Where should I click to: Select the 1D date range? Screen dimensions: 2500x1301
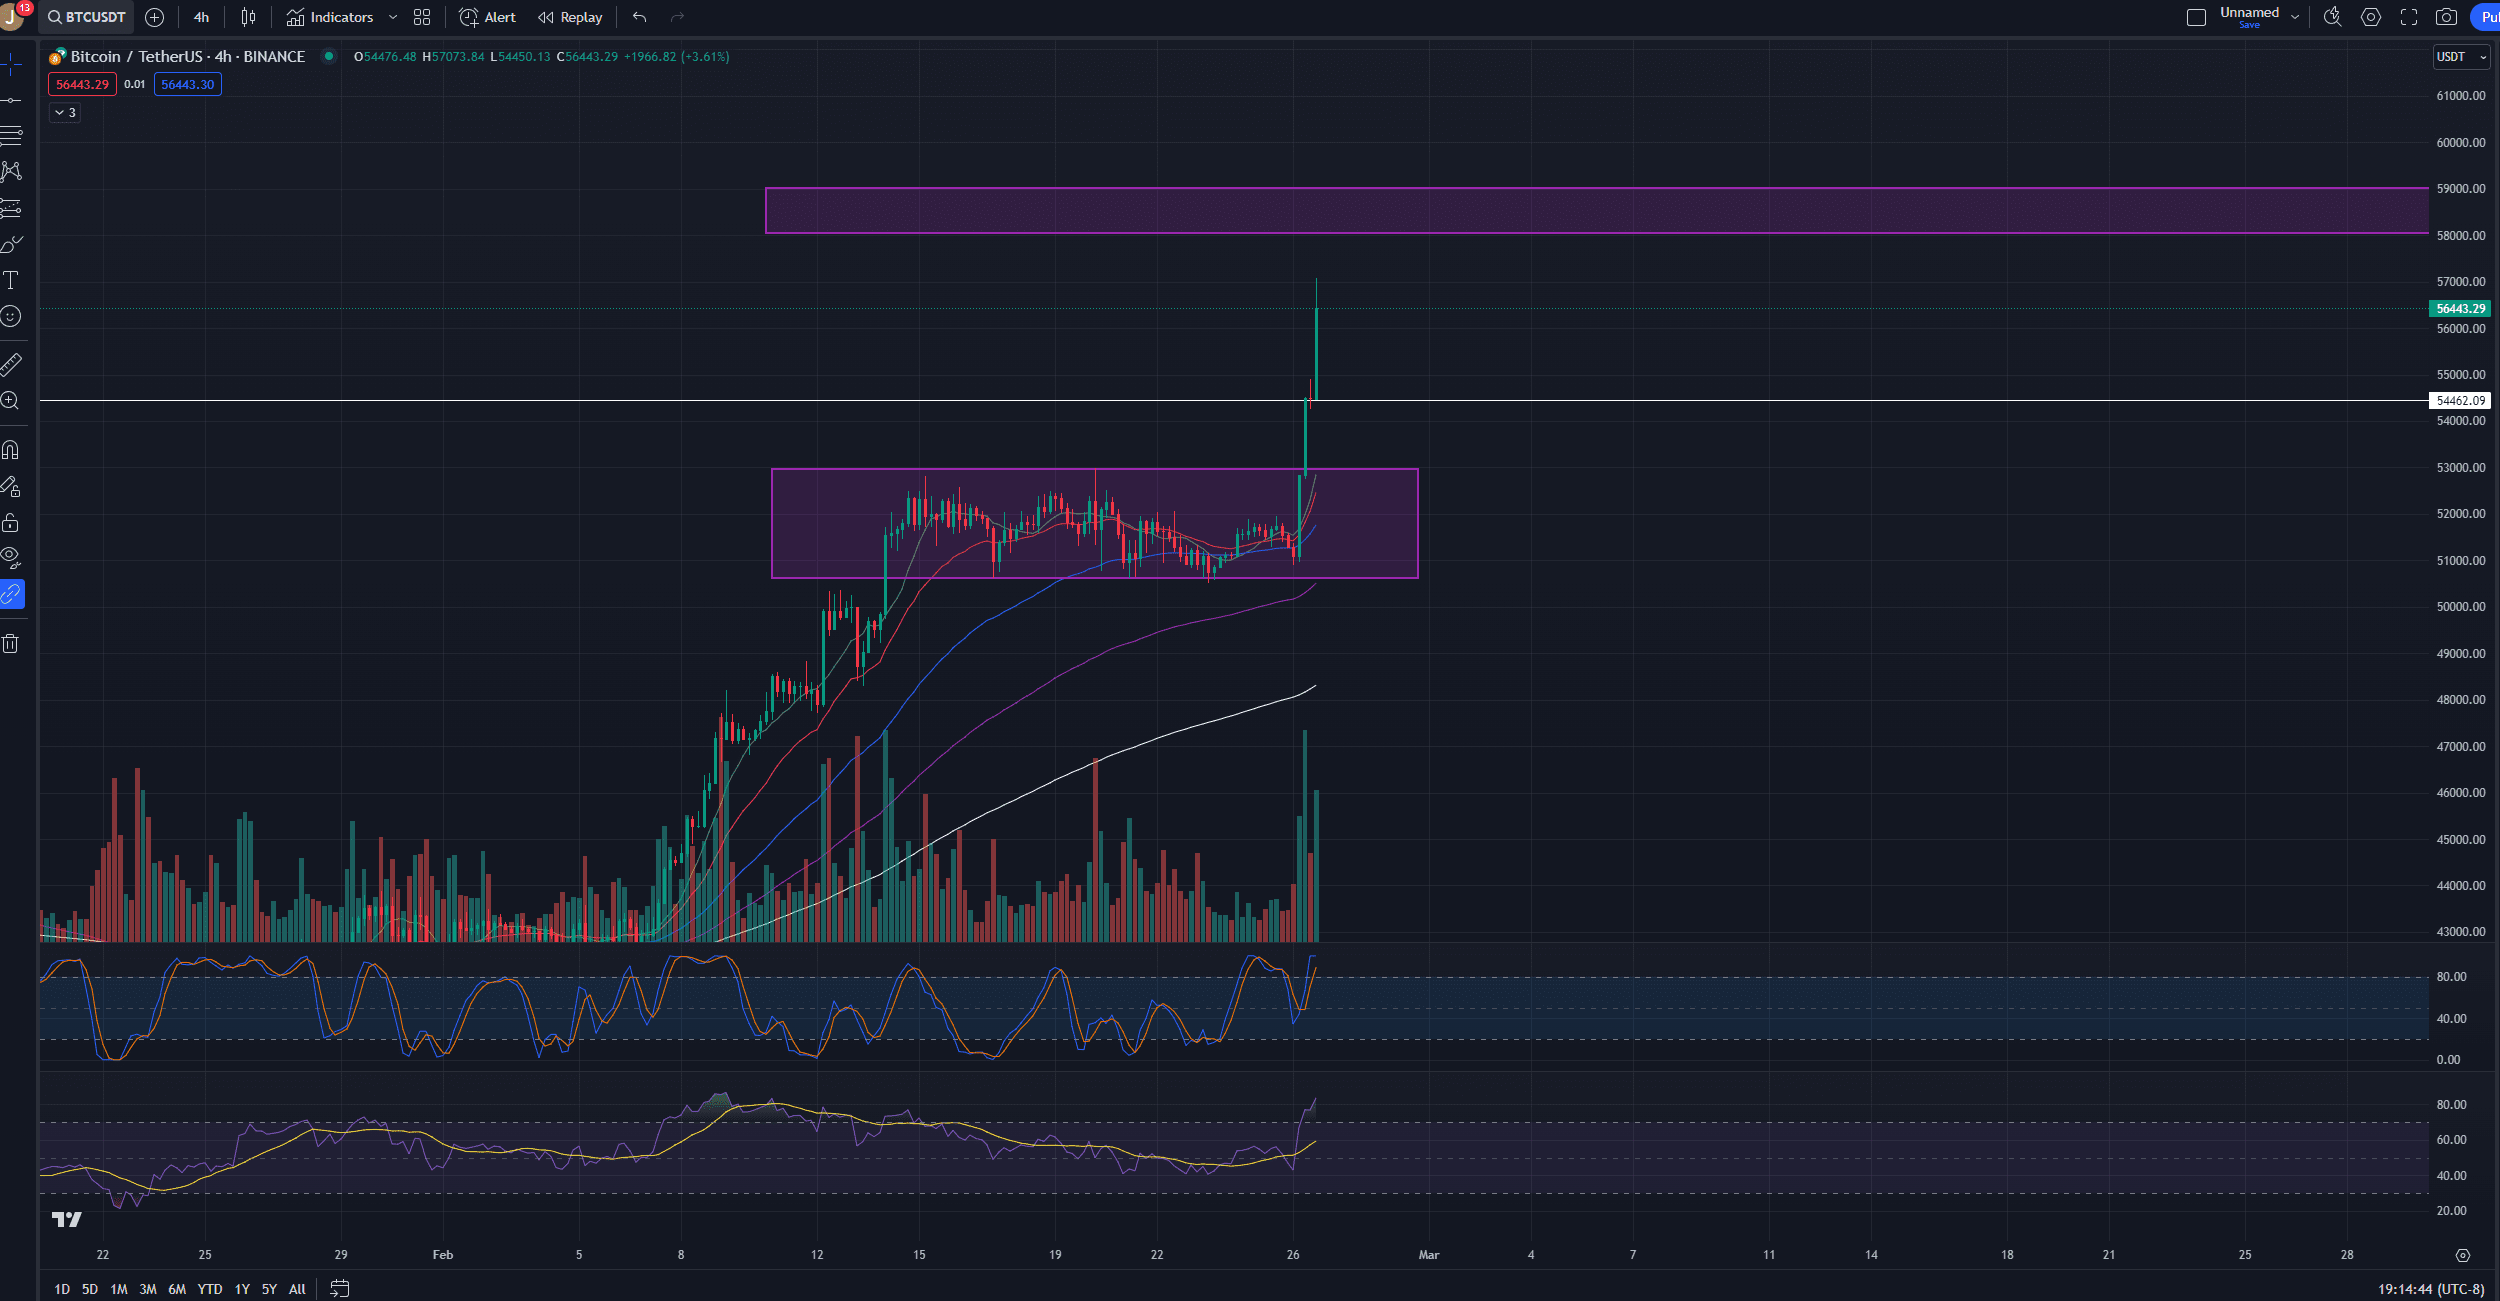(x=62, y=1289)
